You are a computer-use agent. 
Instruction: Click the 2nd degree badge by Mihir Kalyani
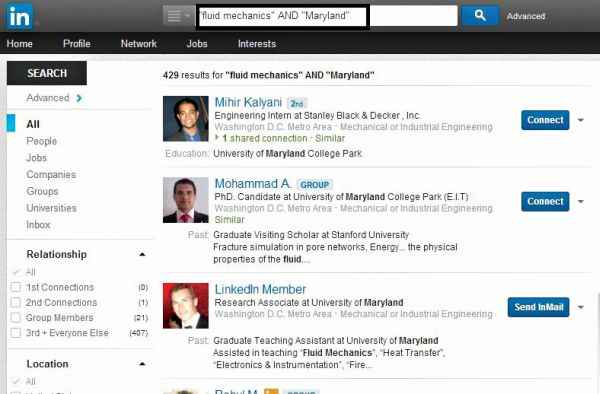coord(297,103)
